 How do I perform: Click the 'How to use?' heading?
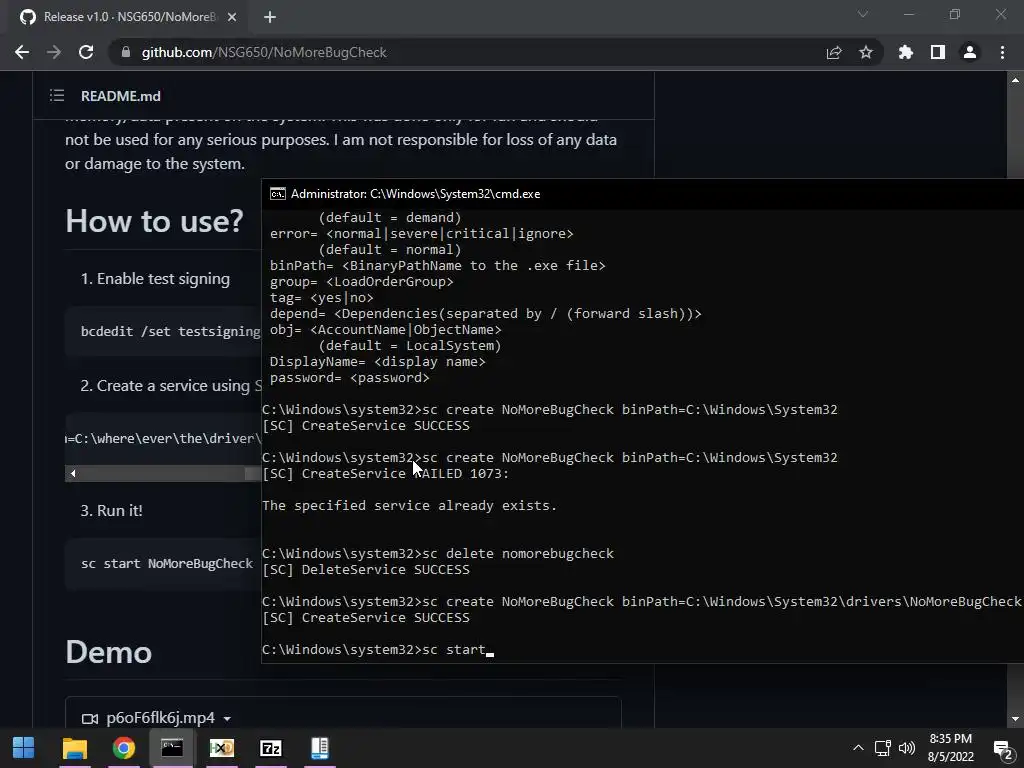tap(154, 221)
